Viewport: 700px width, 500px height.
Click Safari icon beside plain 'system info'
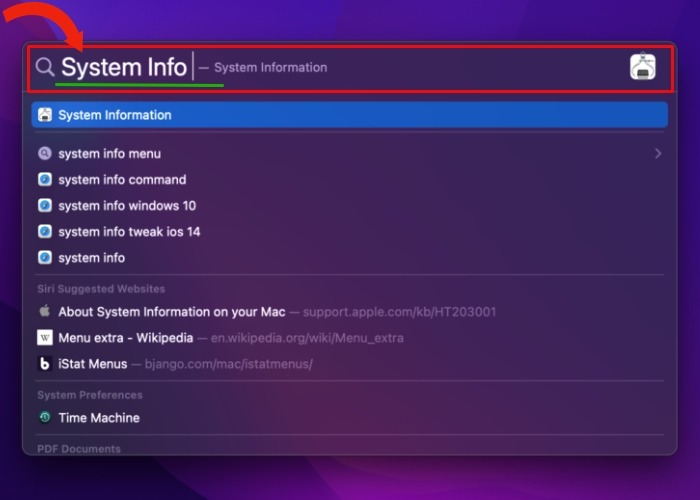click(45, 258)
